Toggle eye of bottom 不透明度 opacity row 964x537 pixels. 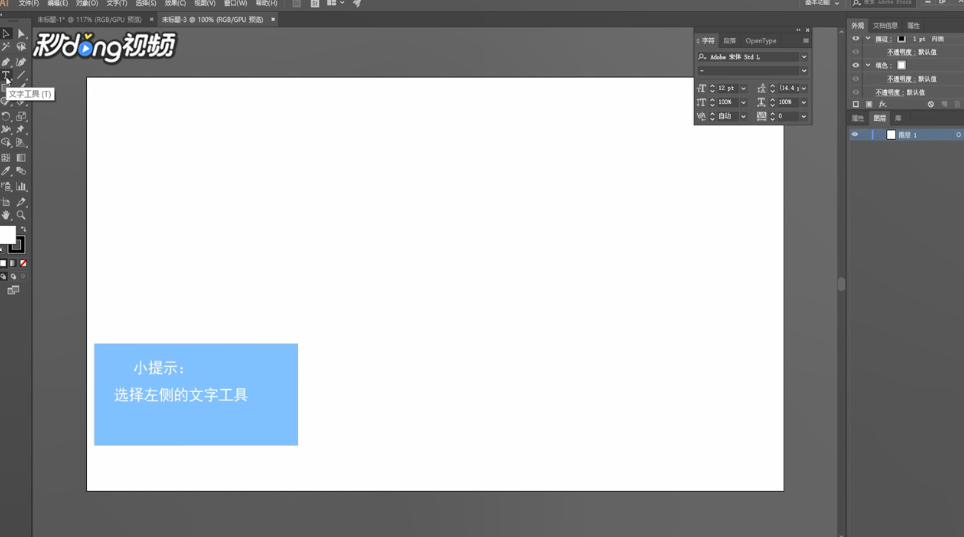click(x=856, y=92)
